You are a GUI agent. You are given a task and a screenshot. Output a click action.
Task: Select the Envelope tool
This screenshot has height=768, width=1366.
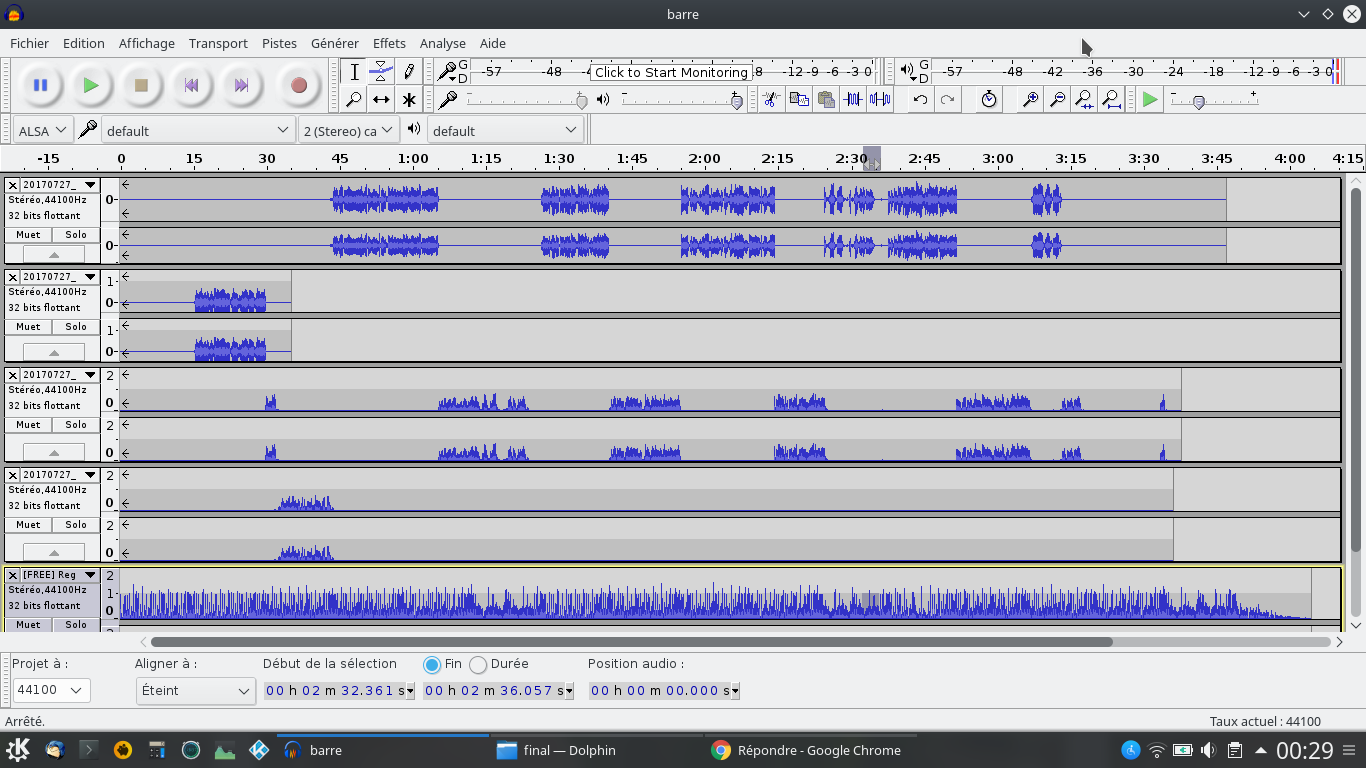381,72
